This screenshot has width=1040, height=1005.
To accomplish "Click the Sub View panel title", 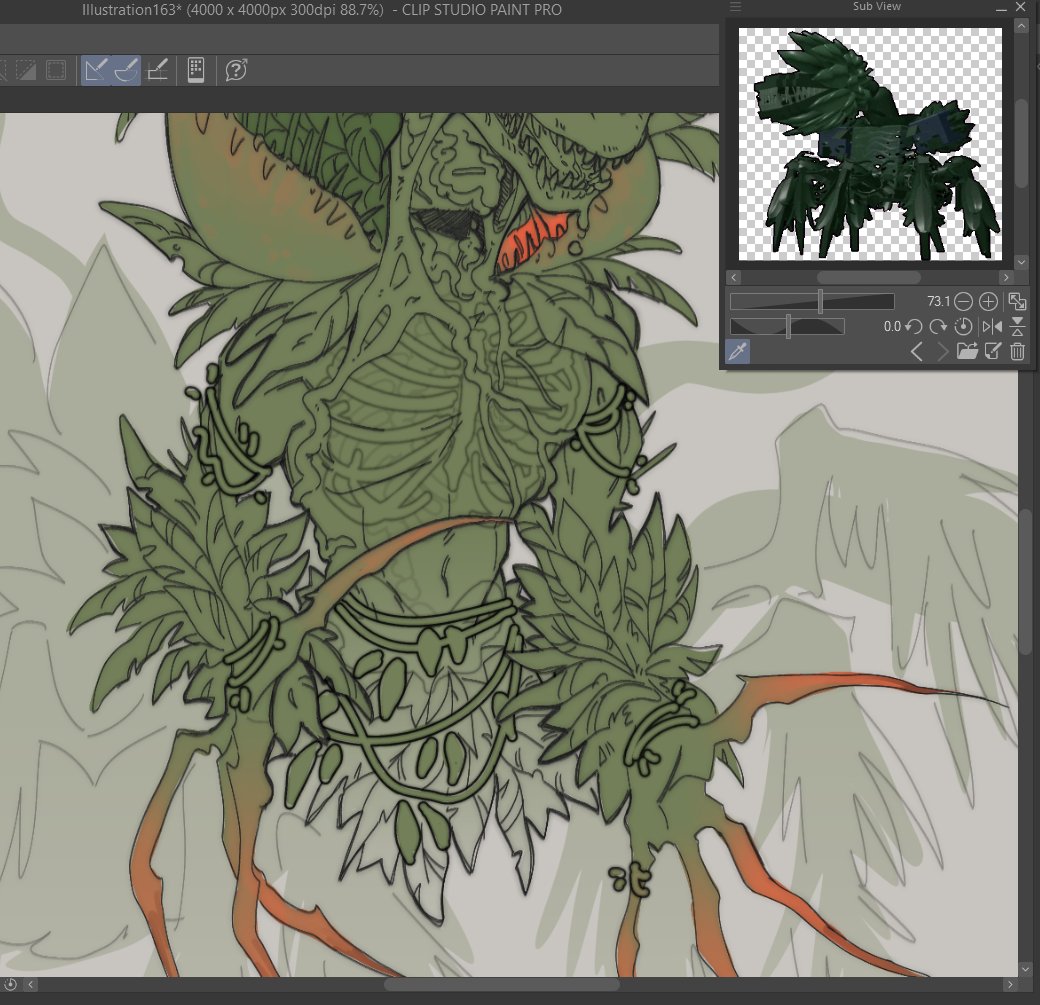I will (876, 6).
